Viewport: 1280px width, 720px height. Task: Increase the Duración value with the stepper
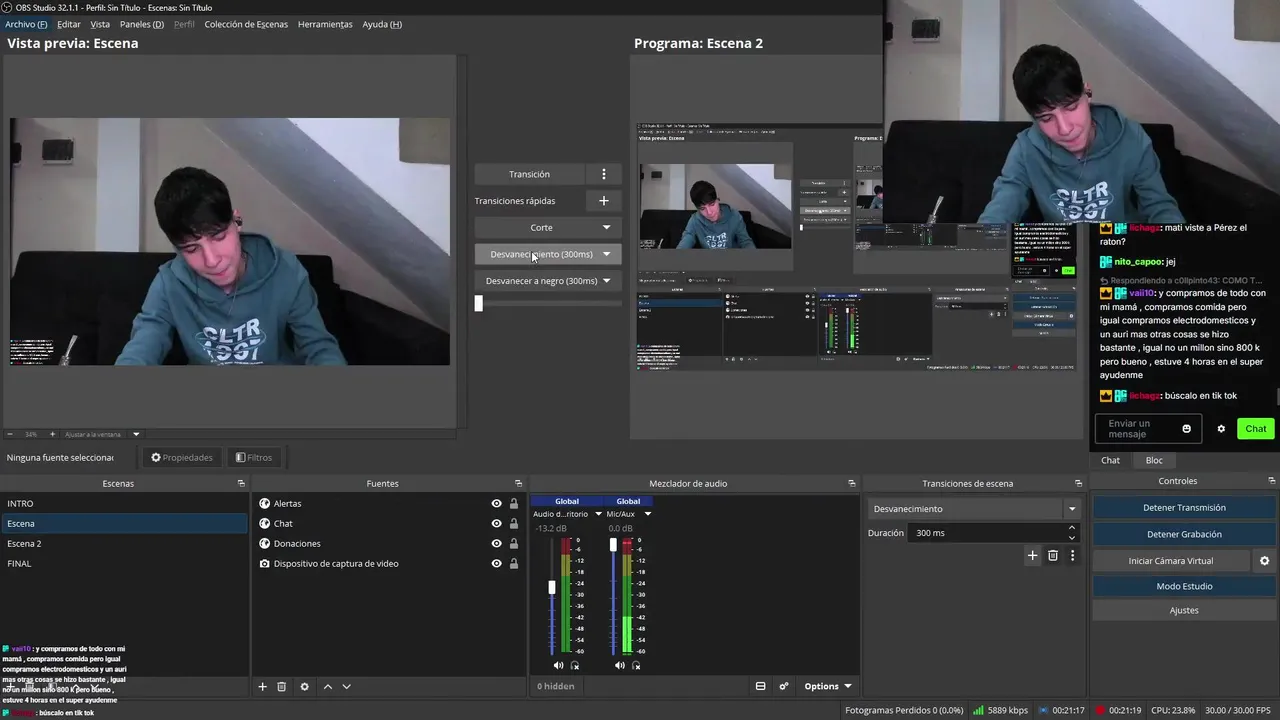pos(1072,528)
